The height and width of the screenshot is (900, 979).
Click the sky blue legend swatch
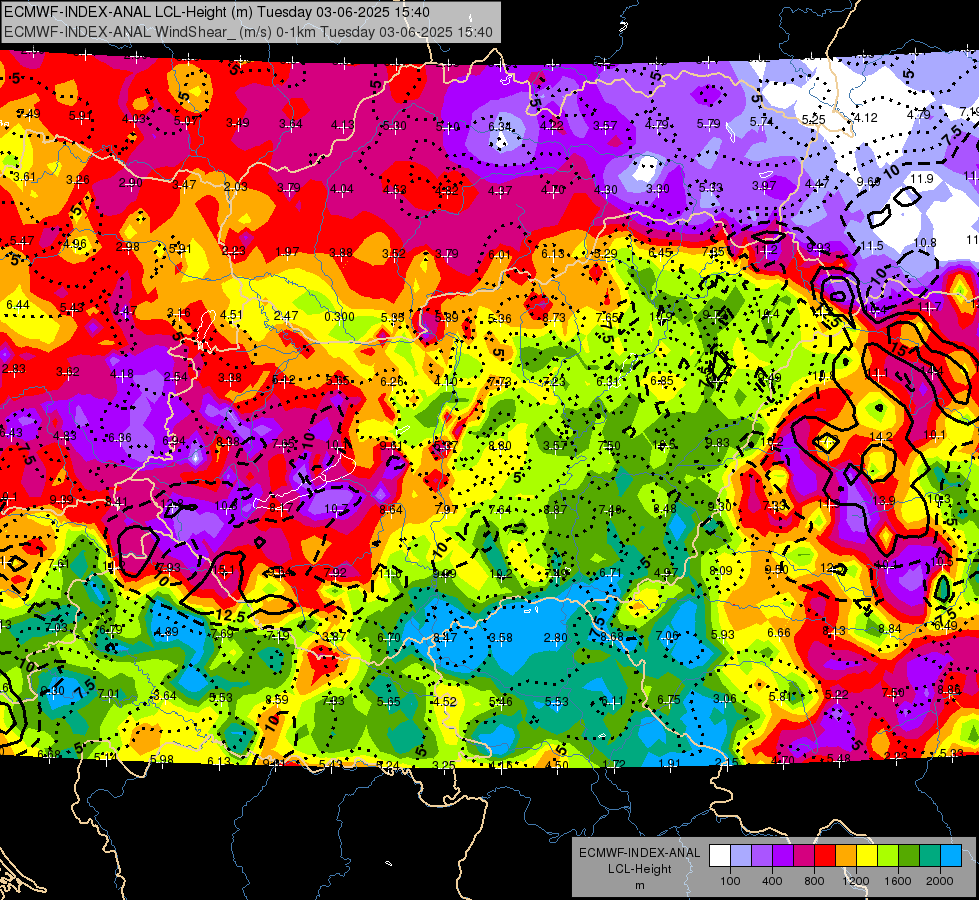[x=952, y=856]
